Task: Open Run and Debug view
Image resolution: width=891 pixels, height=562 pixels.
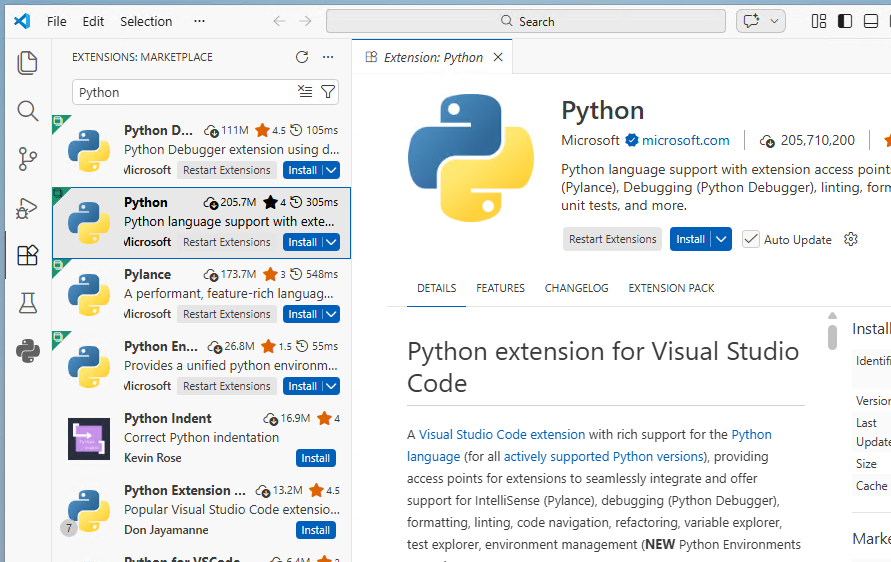Action: pos(27,208)
